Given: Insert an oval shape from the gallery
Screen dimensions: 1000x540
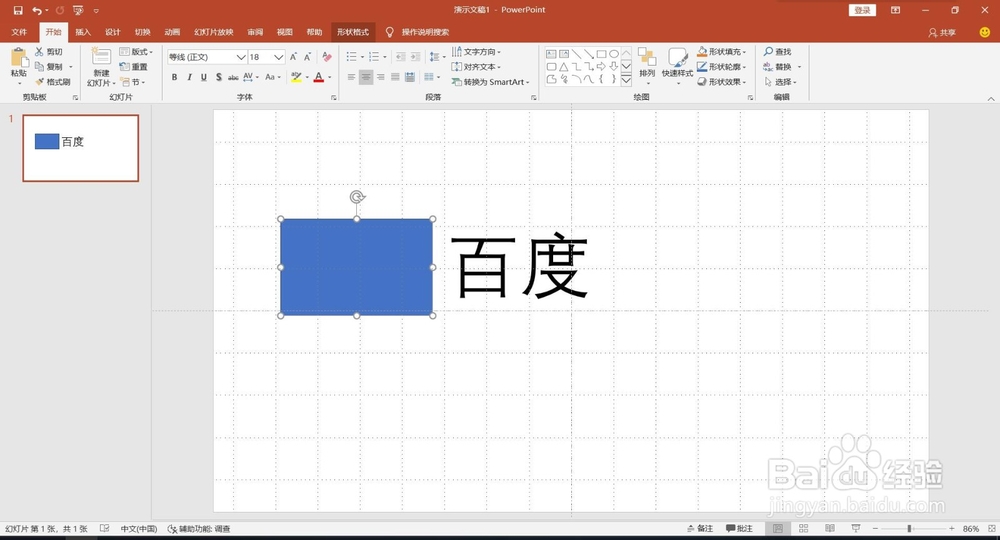Looking at the screenshot, I should pos(614,54).
